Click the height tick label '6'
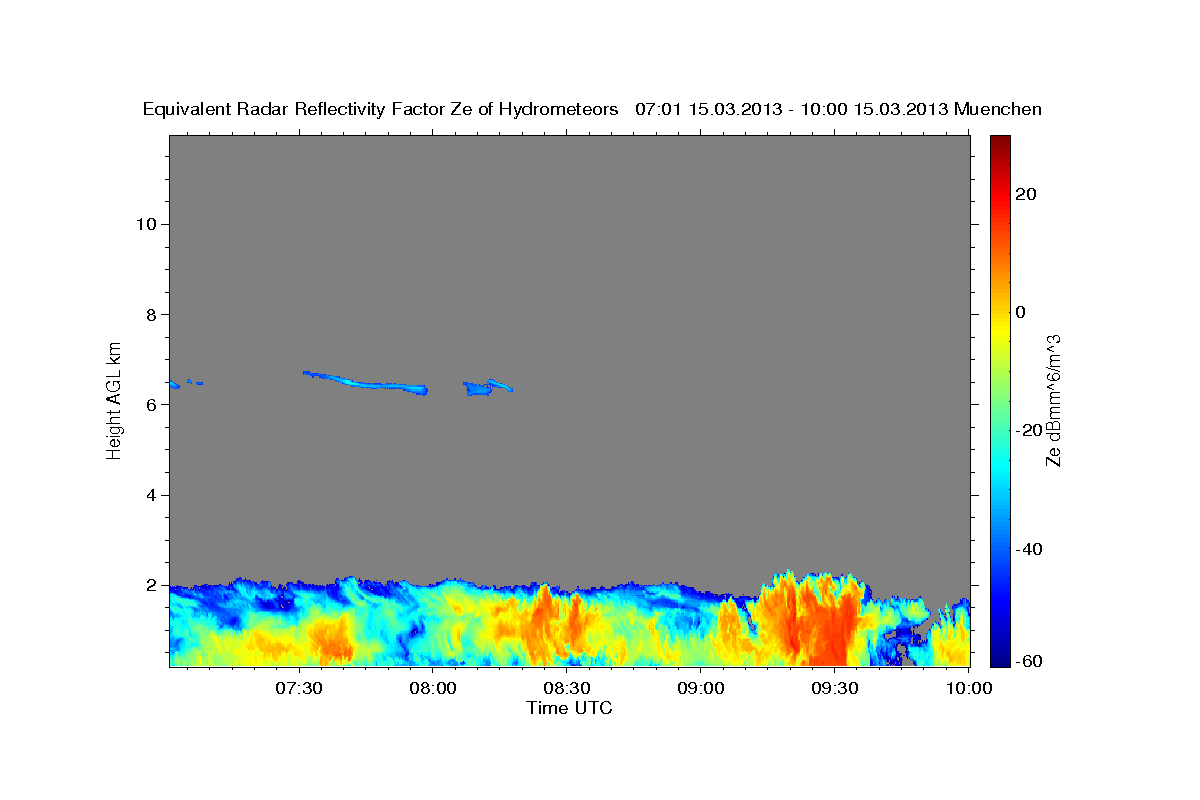Screen dimensions: 1200x800 coord(152,404)
